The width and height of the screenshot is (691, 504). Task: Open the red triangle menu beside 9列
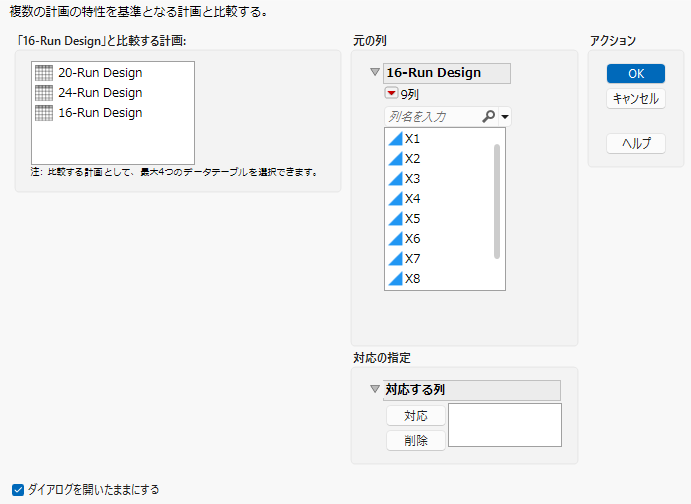point(391,93)
